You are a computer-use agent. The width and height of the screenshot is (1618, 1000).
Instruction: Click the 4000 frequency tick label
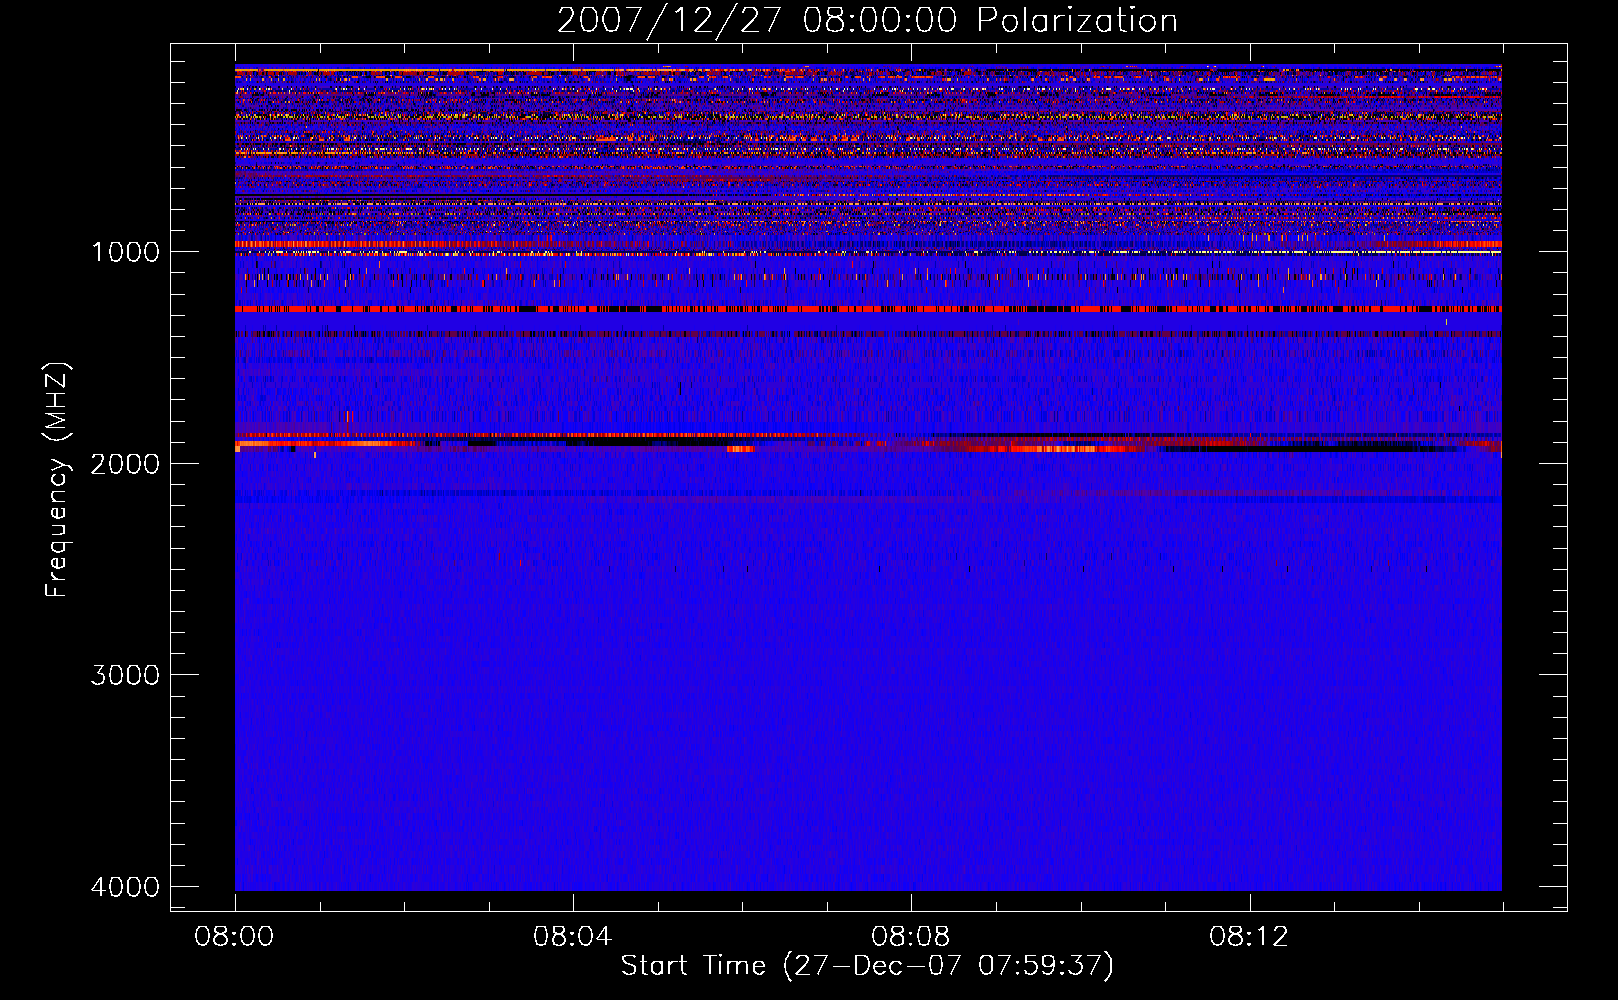point(125,887)
